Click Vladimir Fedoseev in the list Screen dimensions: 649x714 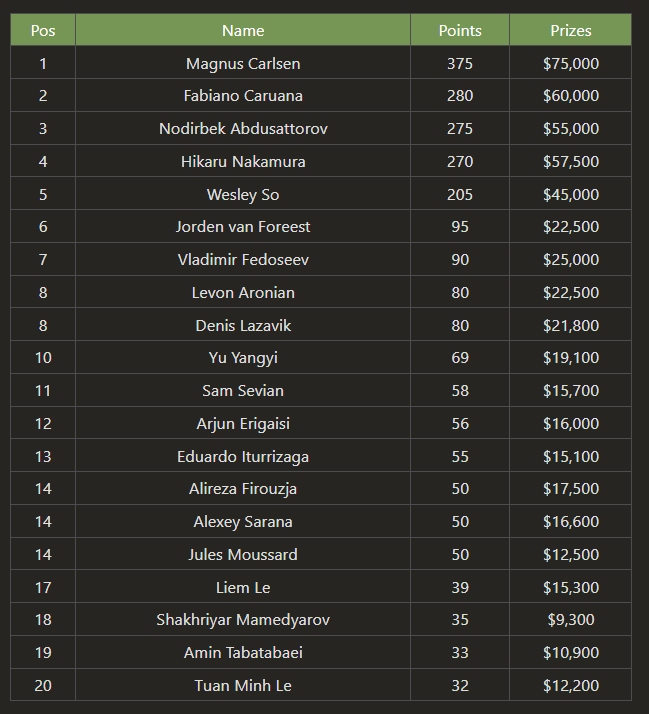[x=243, y=260]
